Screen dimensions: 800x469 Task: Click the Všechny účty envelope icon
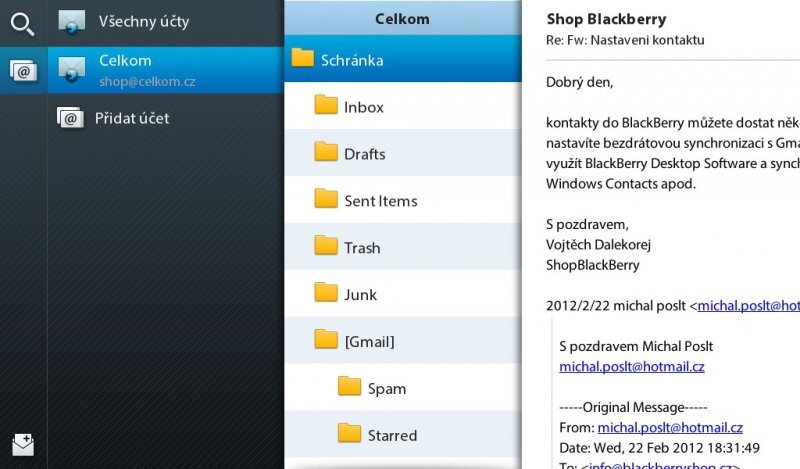pyautogui.click(x=72, y=22)
